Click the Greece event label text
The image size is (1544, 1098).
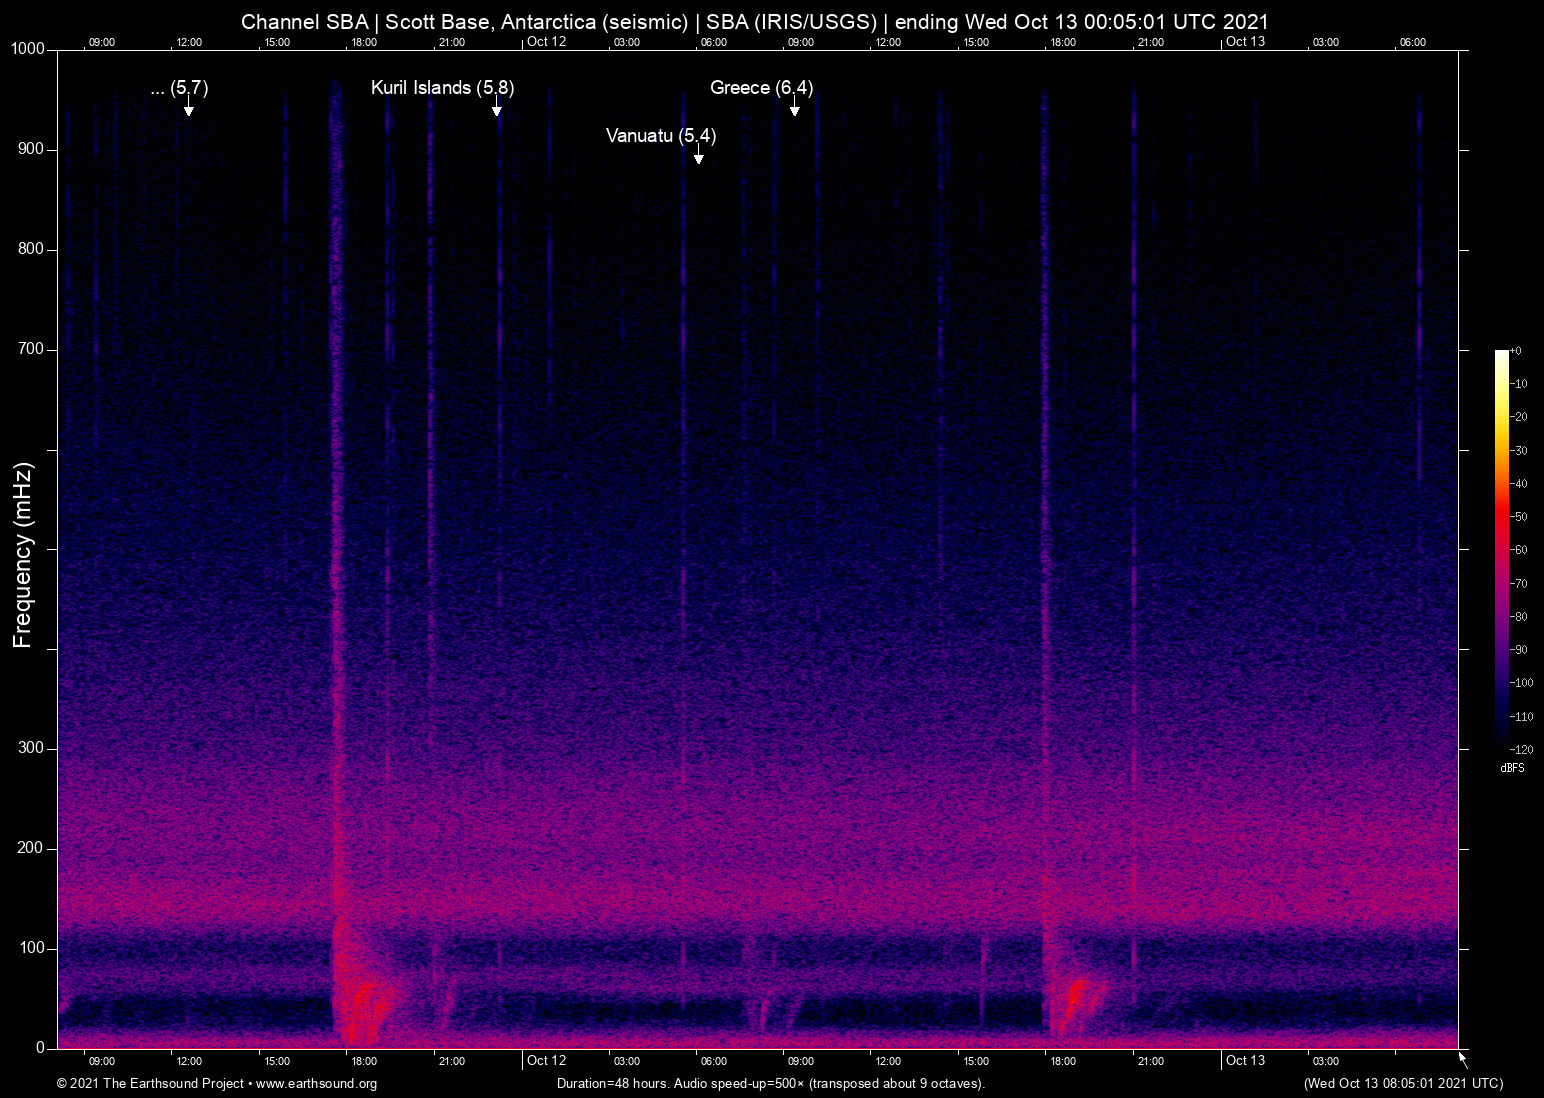[761, 88]
